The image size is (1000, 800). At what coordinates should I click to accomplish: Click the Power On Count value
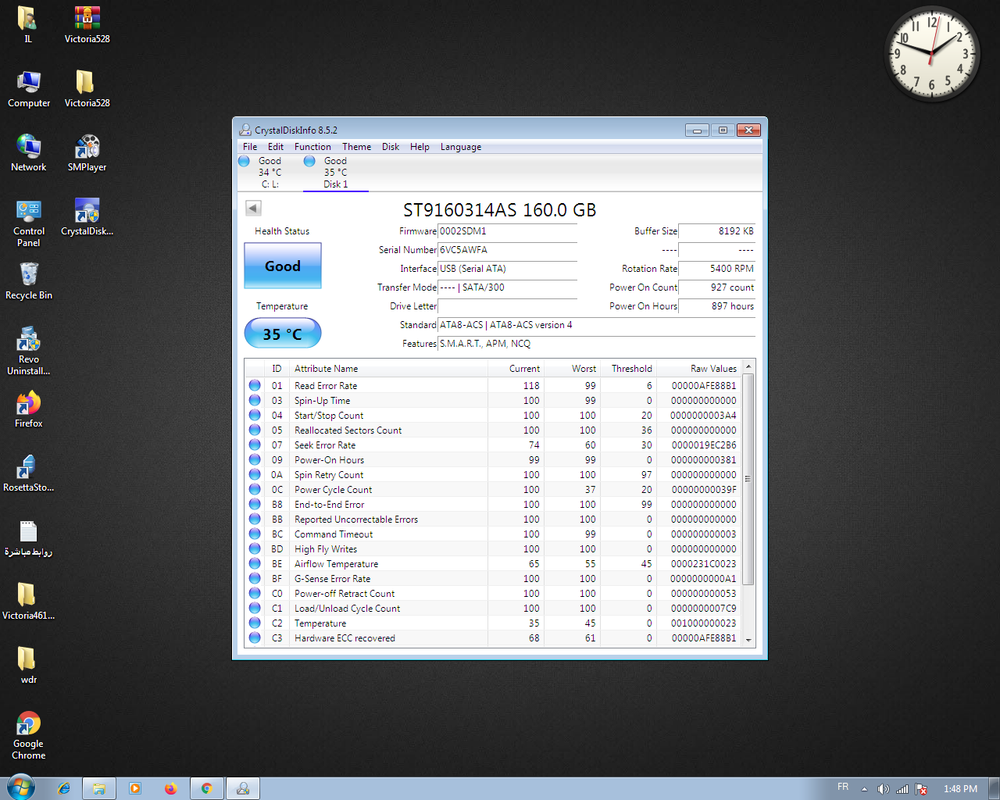click(x=716, y=287)
